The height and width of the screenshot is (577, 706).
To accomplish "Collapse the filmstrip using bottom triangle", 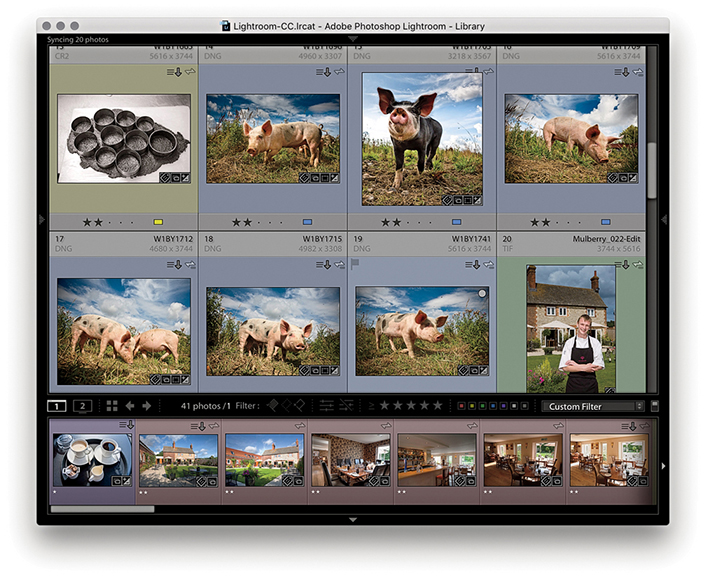I will click(x=353, y=520).
